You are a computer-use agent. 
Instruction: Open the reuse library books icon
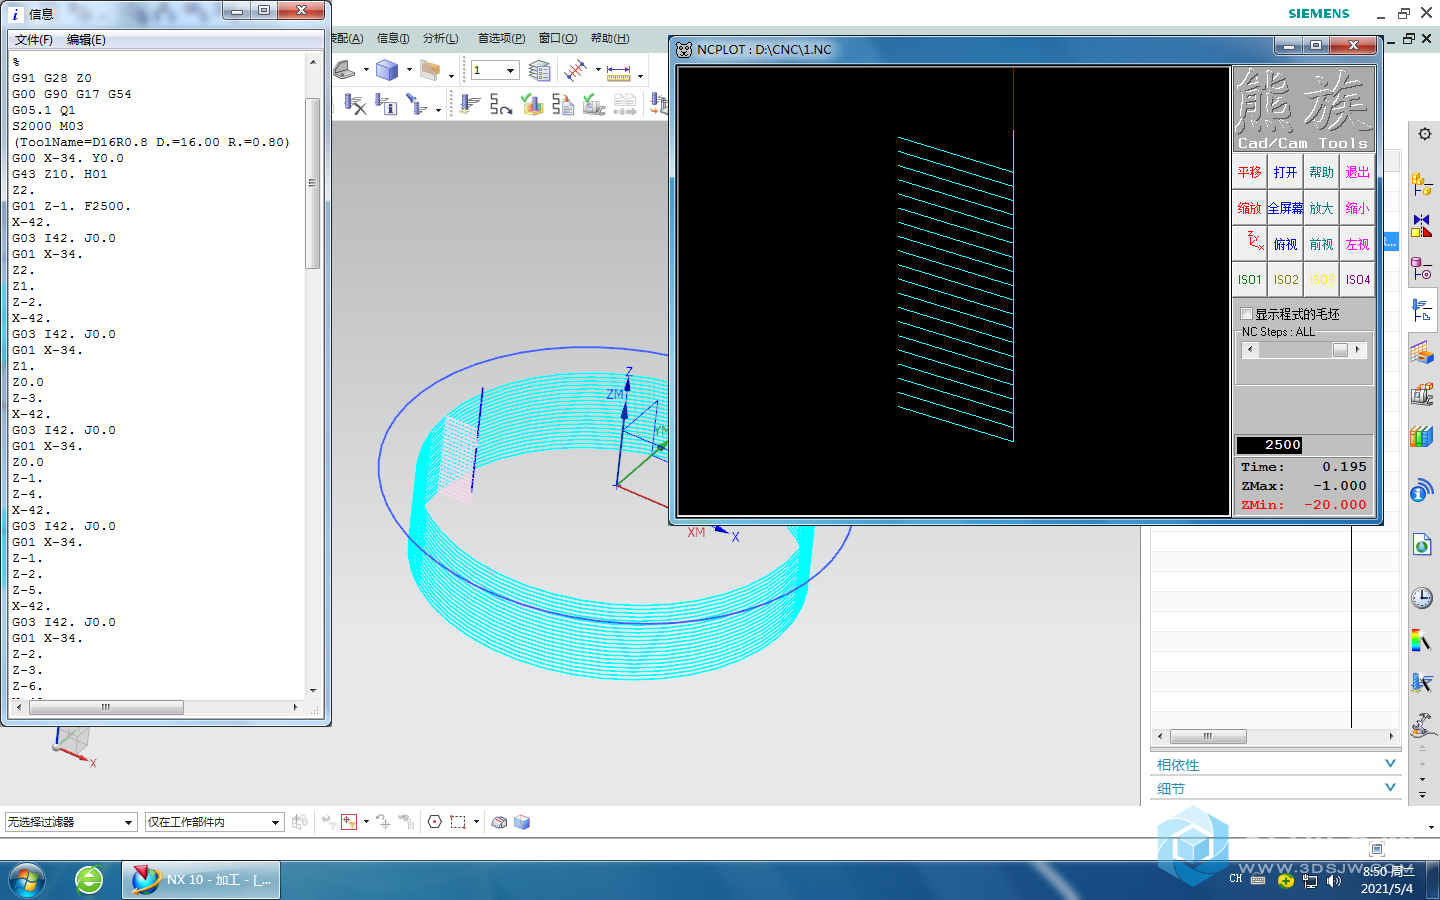pos(1422,437)
